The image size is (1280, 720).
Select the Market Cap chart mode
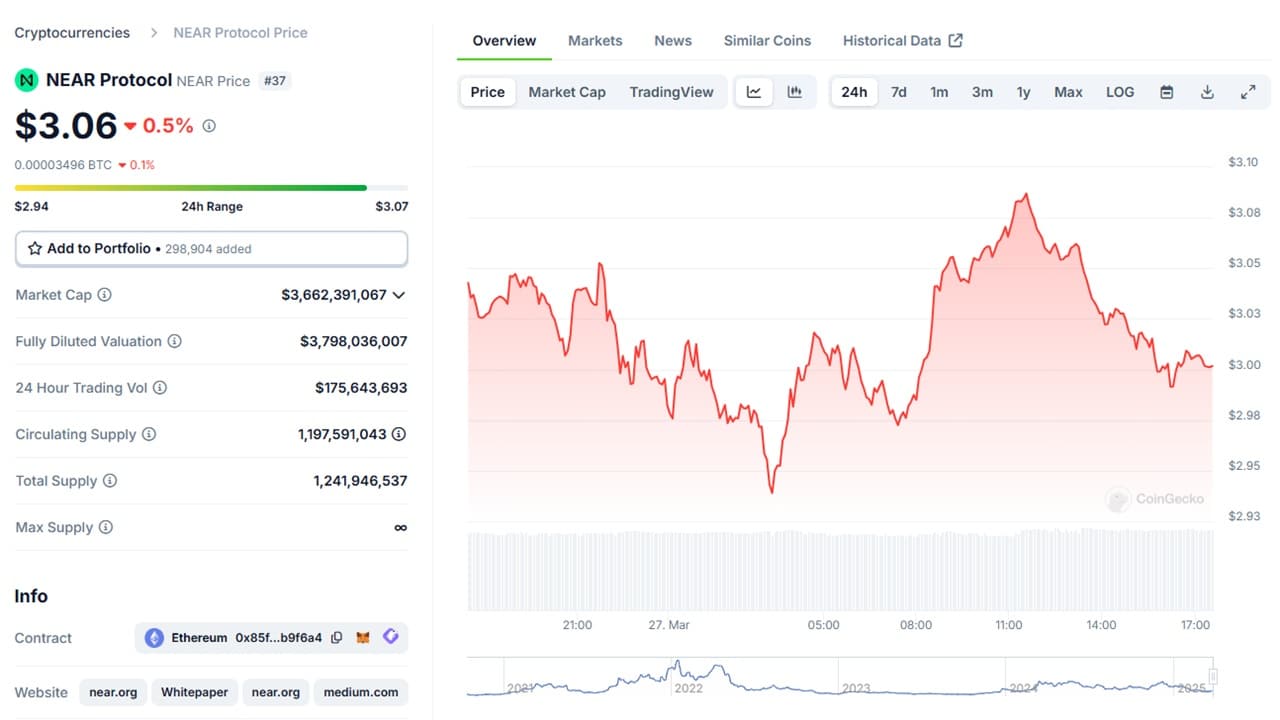(567, 92)
